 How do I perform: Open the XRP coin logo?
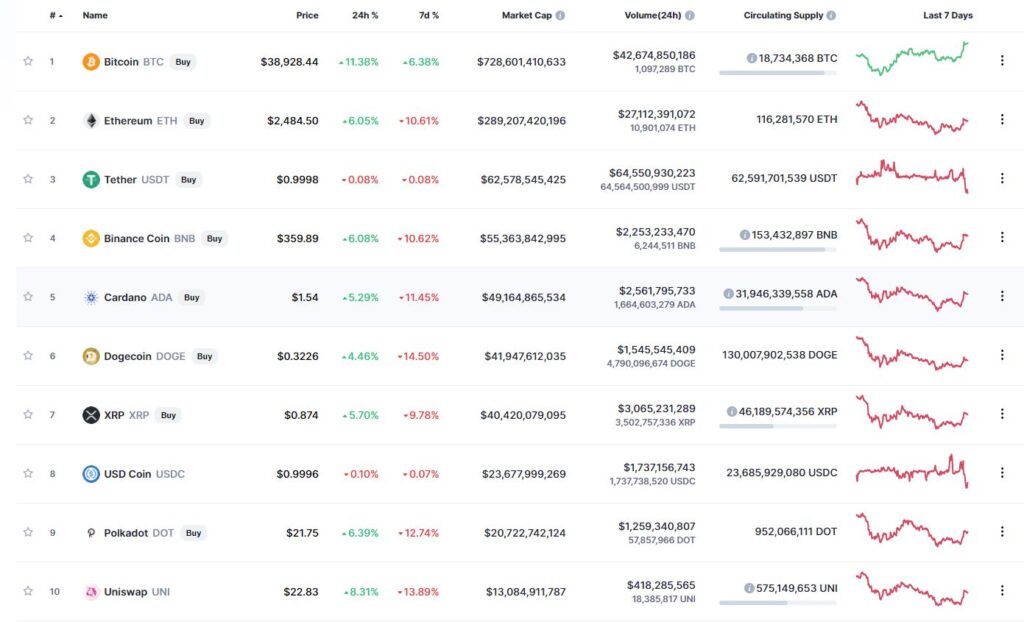click(x=91, y=415)
